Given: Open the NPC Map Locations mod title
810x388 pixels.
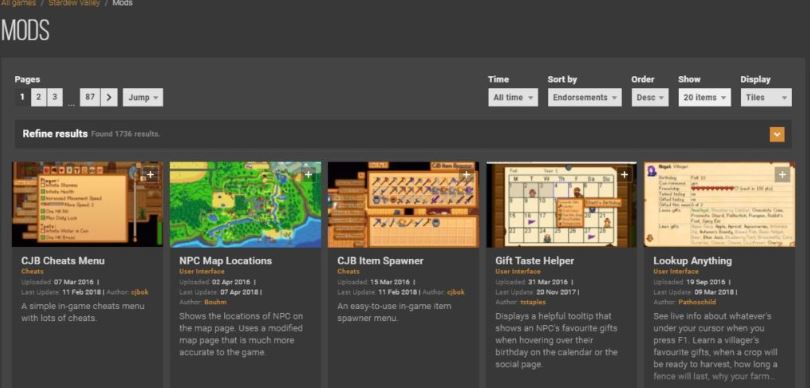Looking at the screenshot, I should pos(225,261).
